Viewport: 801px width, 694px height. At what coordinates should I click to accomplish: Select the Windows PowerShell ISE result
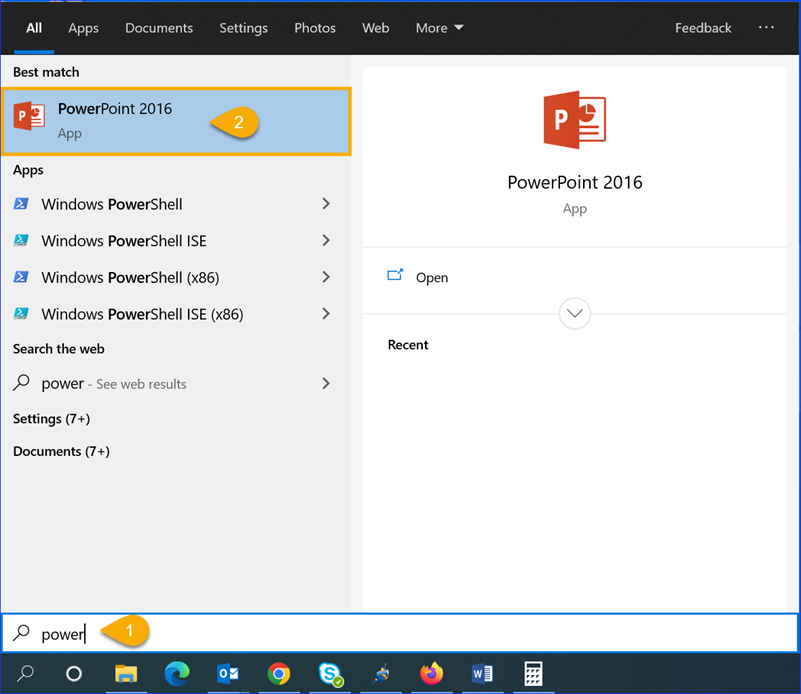point(176,241)
